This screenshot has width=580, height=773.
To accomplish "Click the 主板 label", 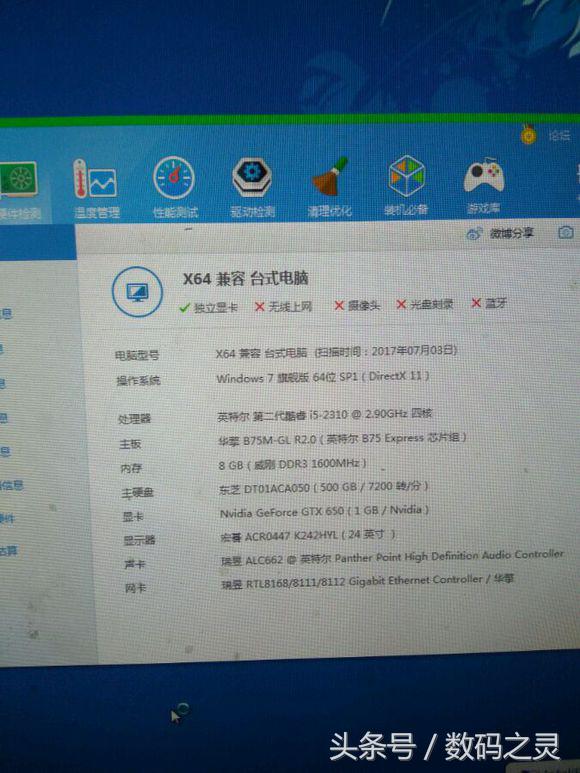I will (x=131, y=444).
